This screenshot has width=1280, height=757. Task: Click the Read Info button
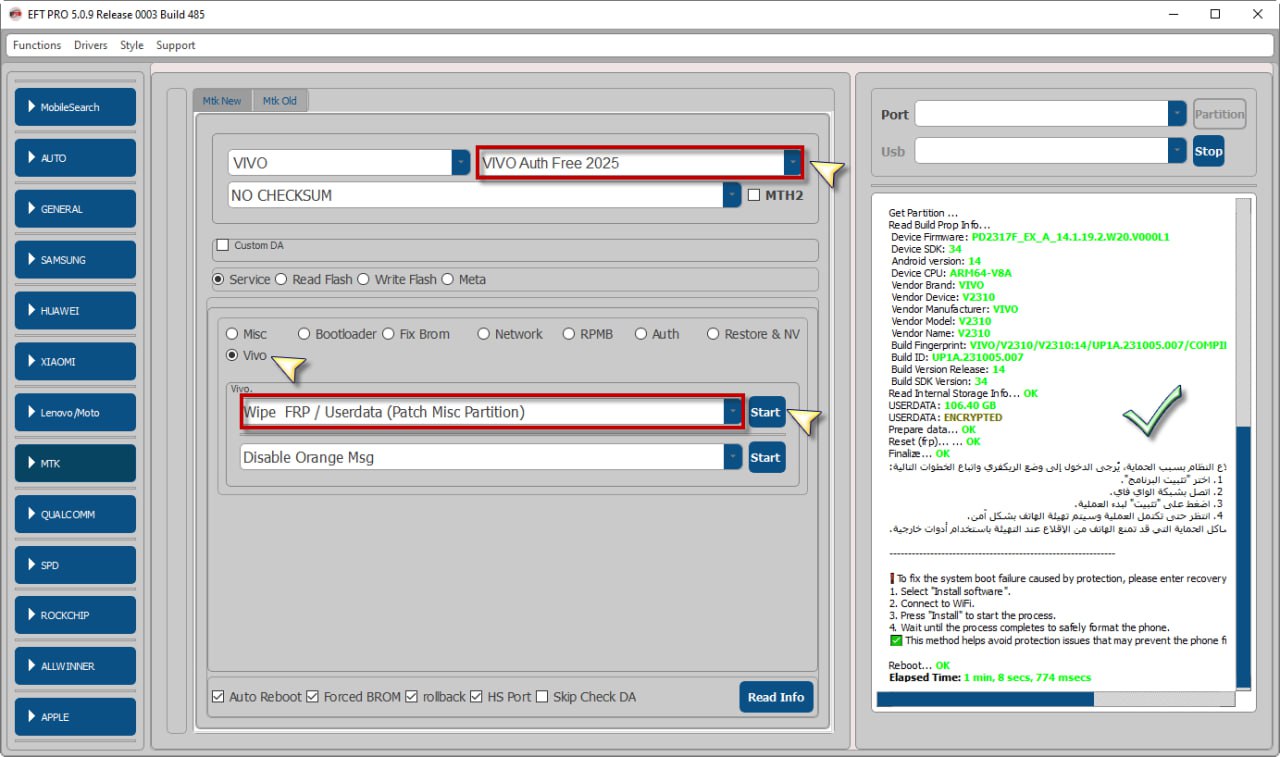click(x=776, y=697)
